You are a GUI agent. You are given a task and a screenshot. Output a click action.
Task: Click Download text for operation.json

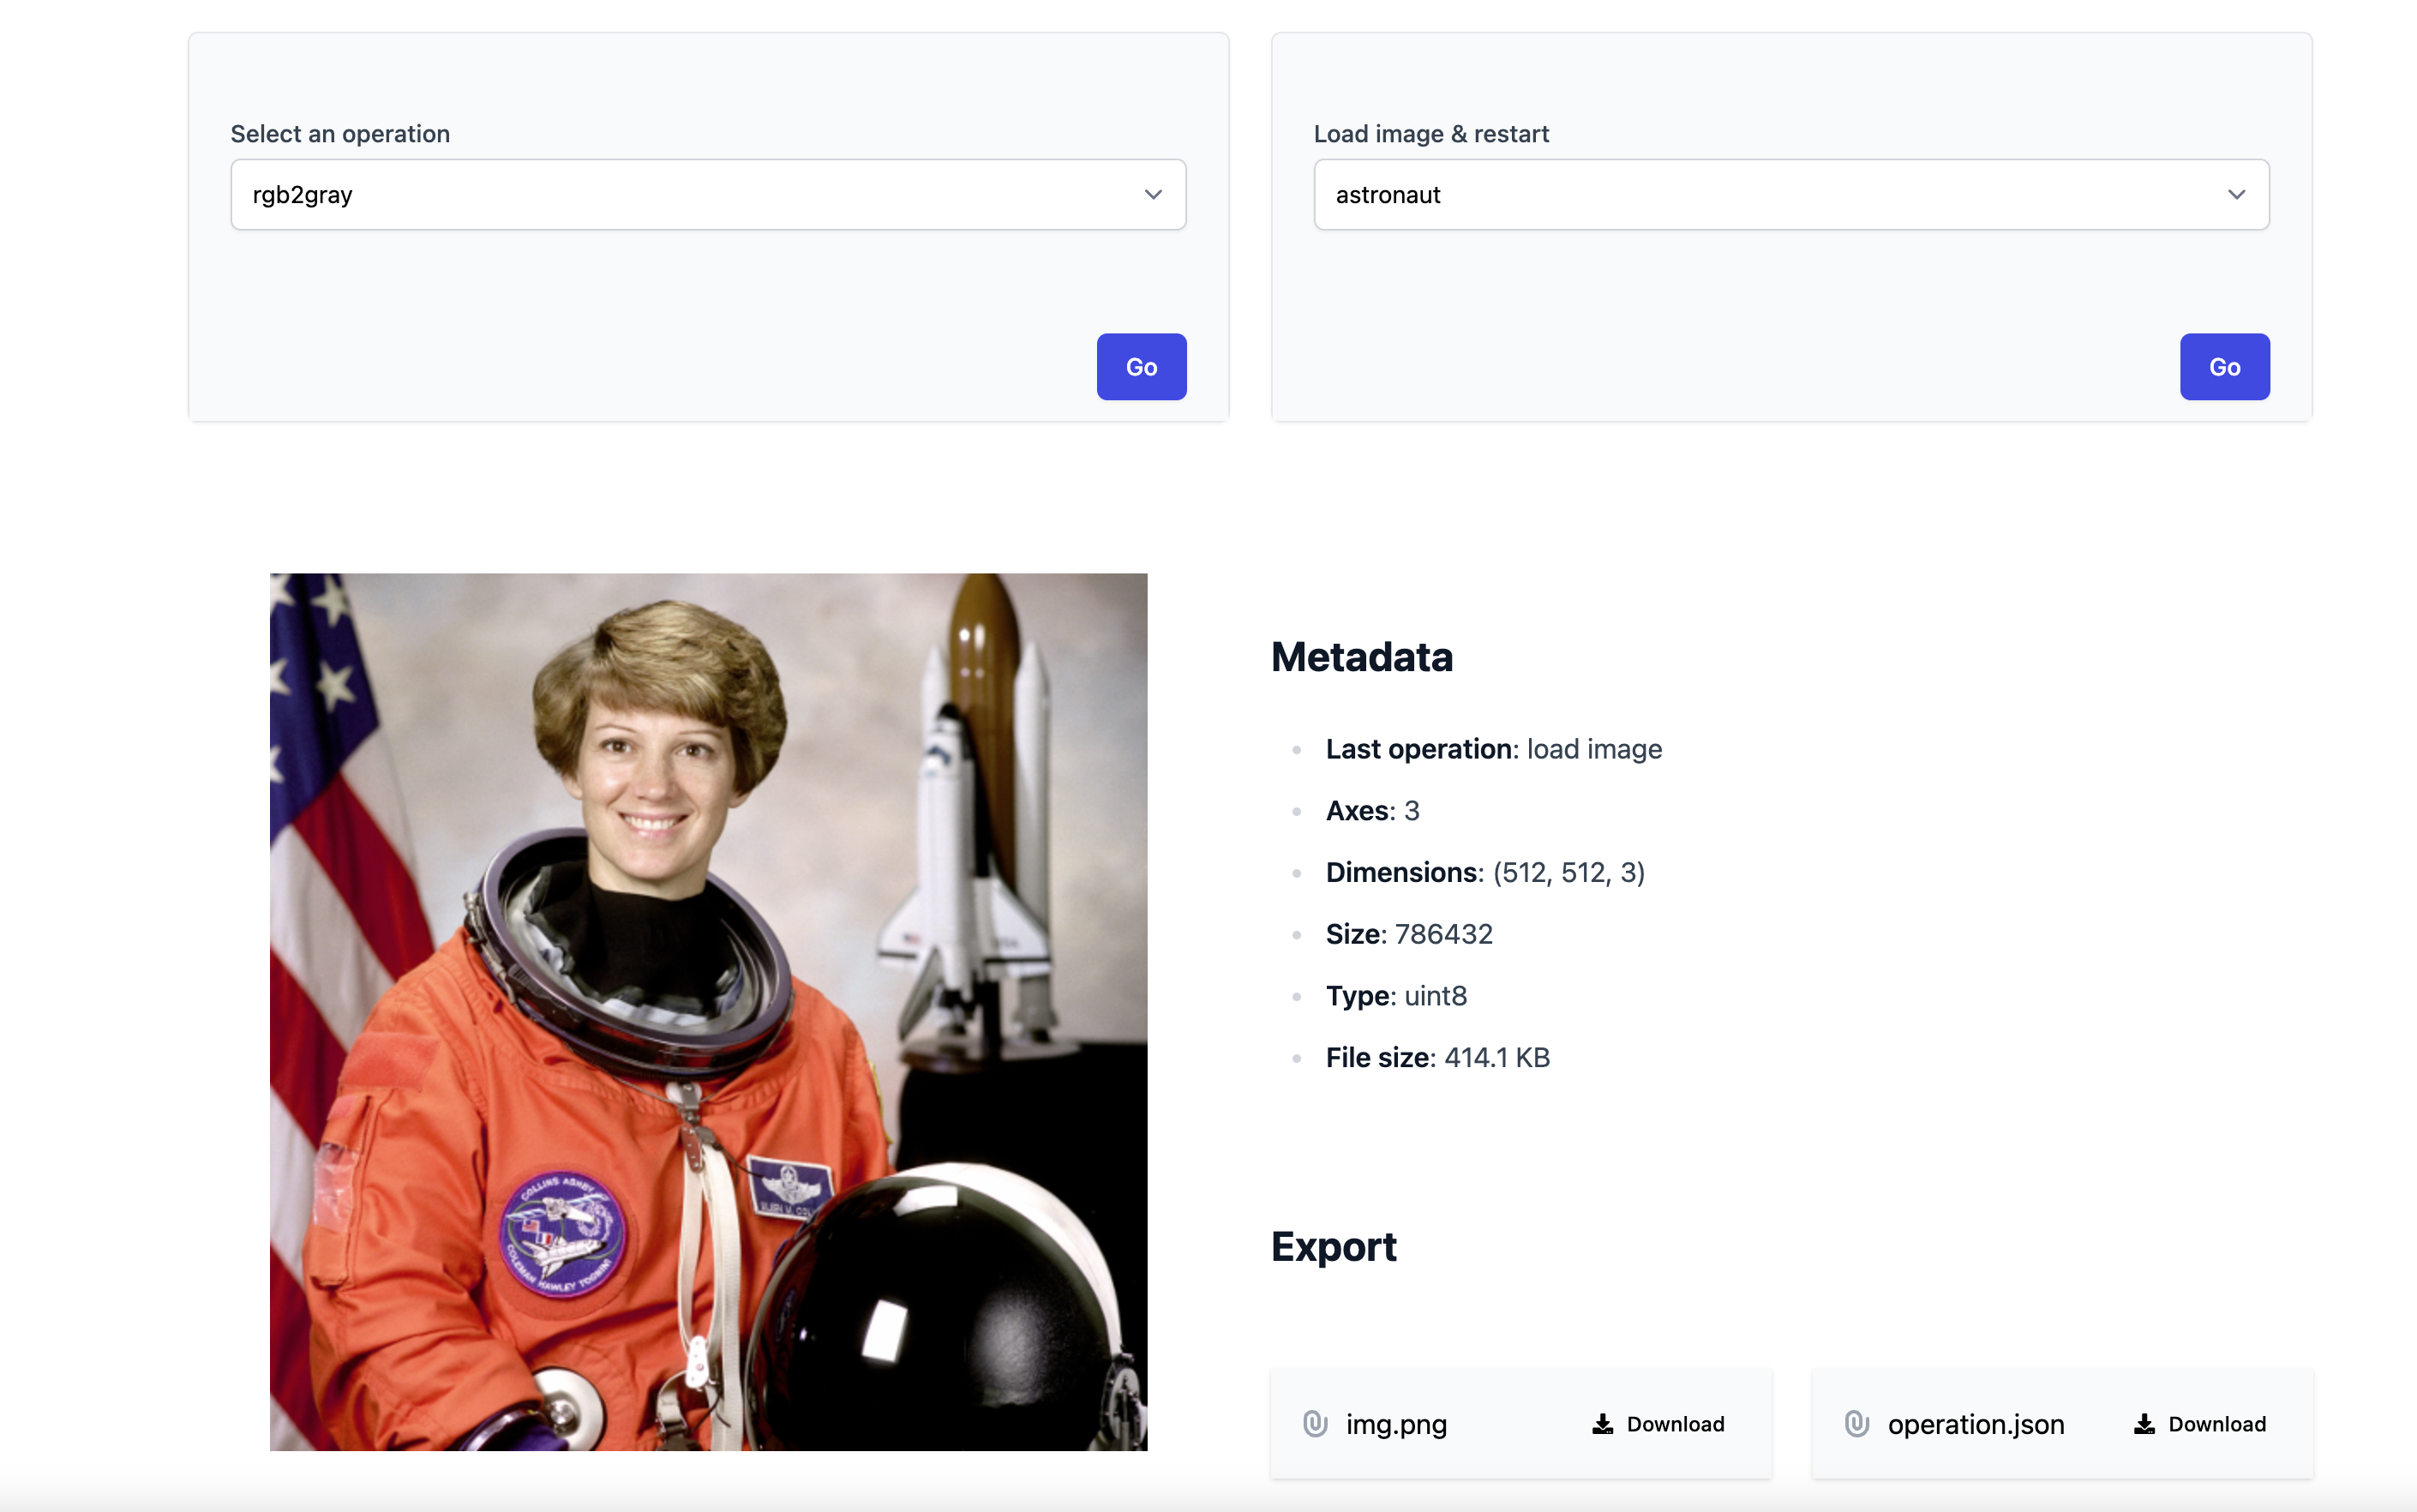coord(2217,1424)
